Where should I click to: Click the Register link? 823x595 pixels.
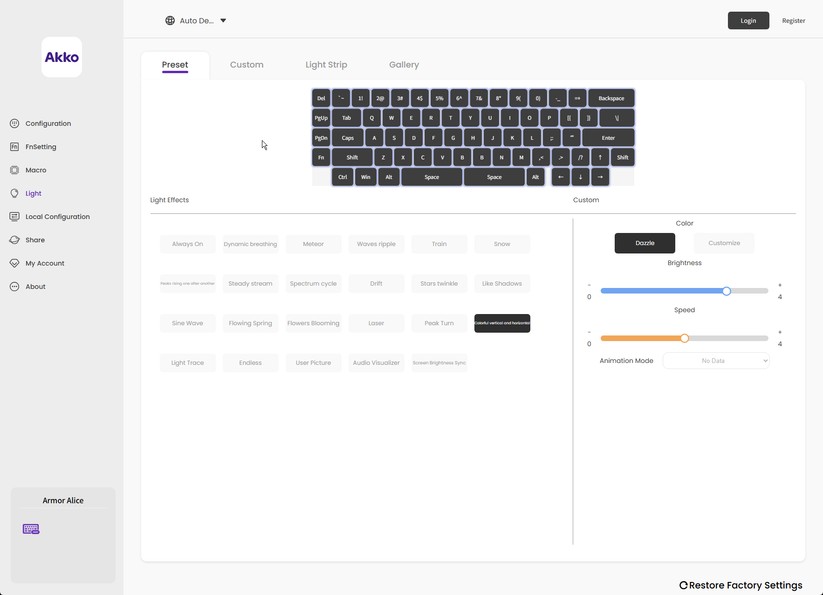point(793,20)
